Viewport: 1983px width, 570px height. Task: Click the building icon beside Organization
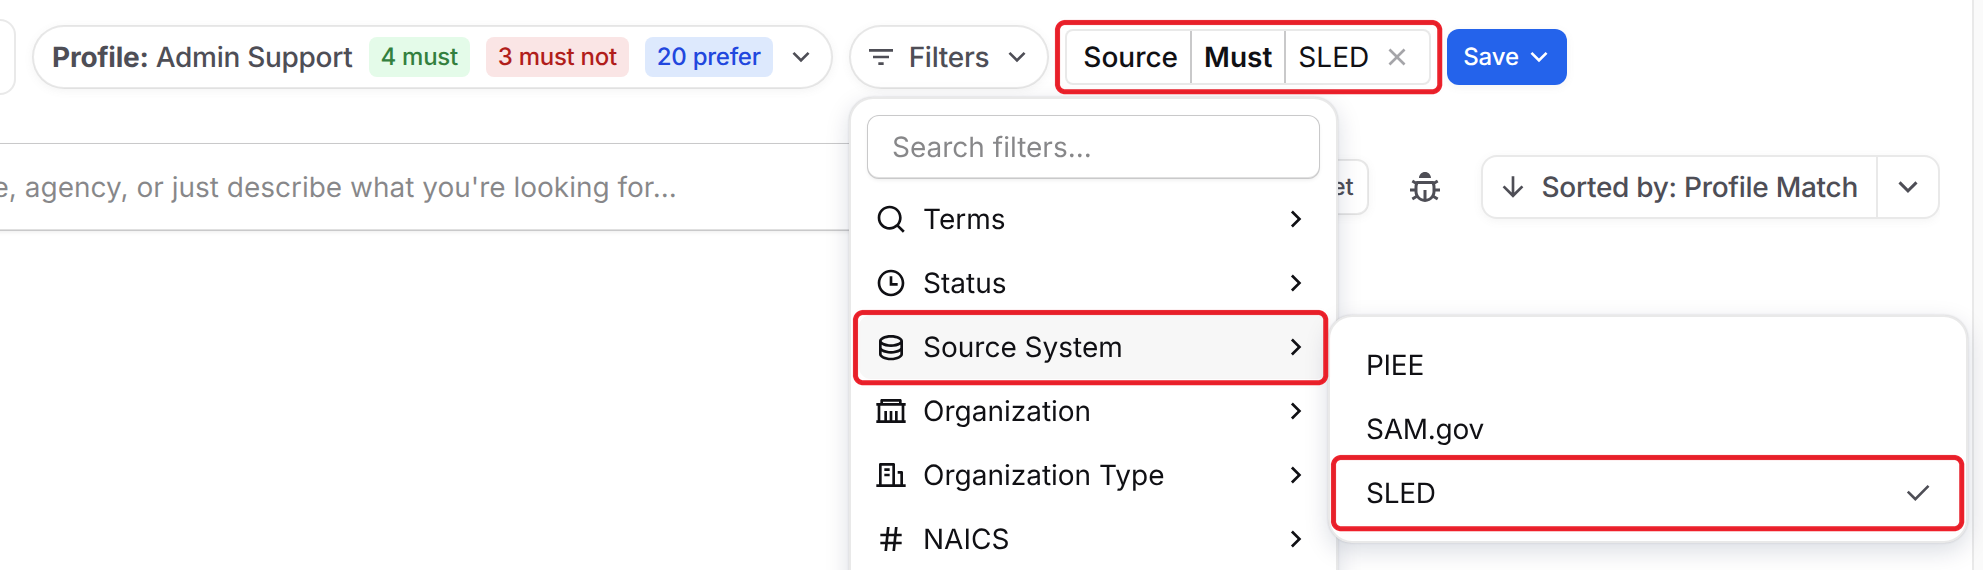(890, 411)
